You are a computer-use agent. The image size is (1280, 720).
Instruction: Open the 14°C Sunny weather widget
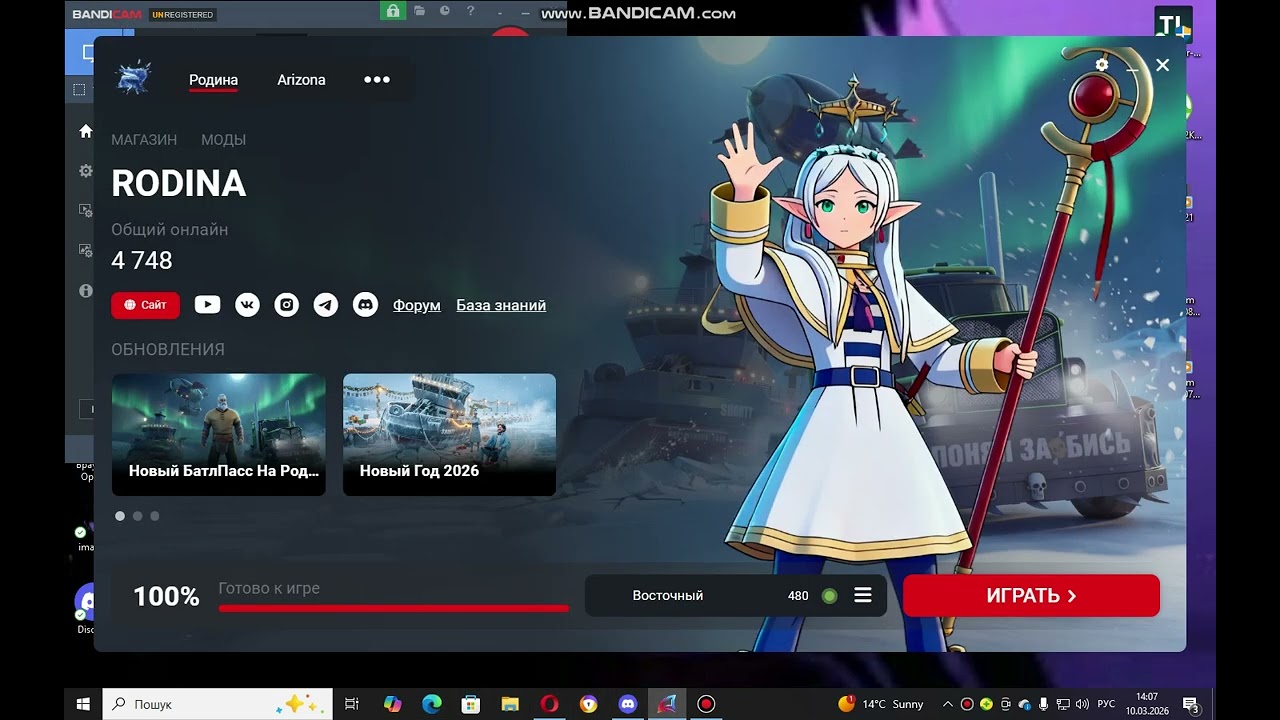881,704
